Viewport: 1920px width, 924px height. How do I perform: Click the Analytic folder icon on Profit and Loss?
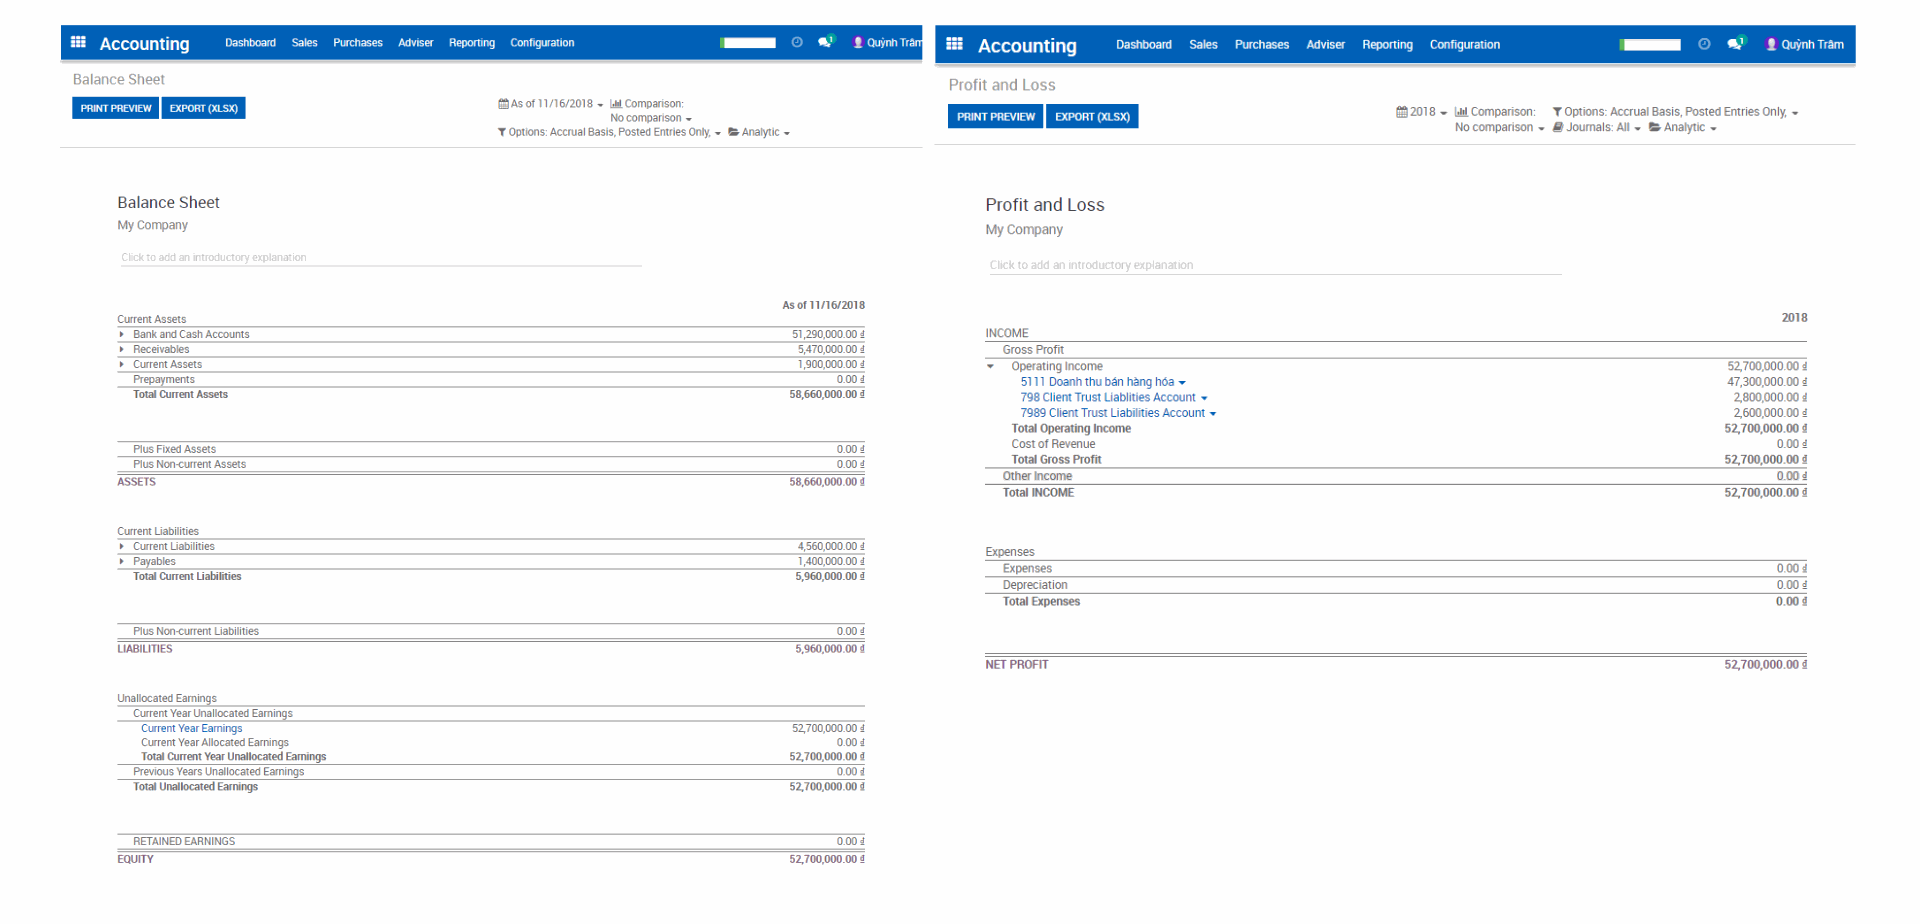[x=1657, y=127]
